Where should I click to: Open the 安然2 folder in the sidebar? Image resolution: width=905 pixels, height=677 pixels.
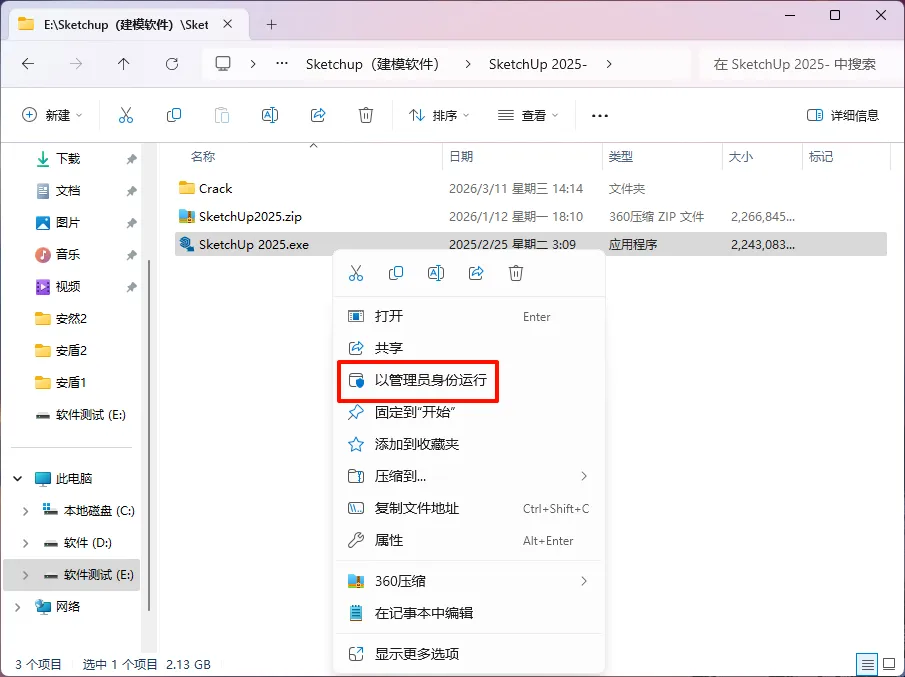[70, 319]
